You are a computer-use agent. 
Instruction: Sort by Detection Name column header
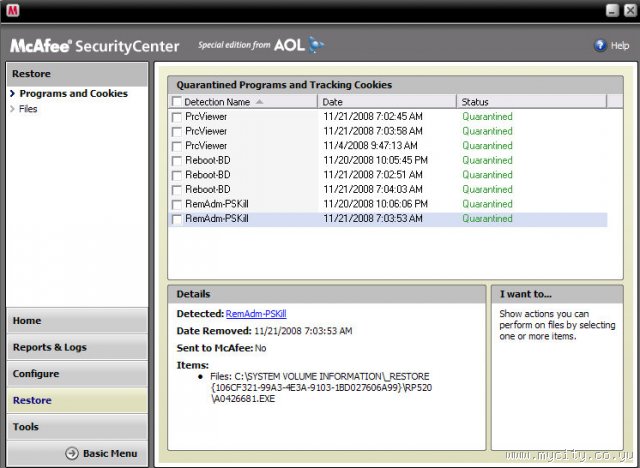click(243, 102)
